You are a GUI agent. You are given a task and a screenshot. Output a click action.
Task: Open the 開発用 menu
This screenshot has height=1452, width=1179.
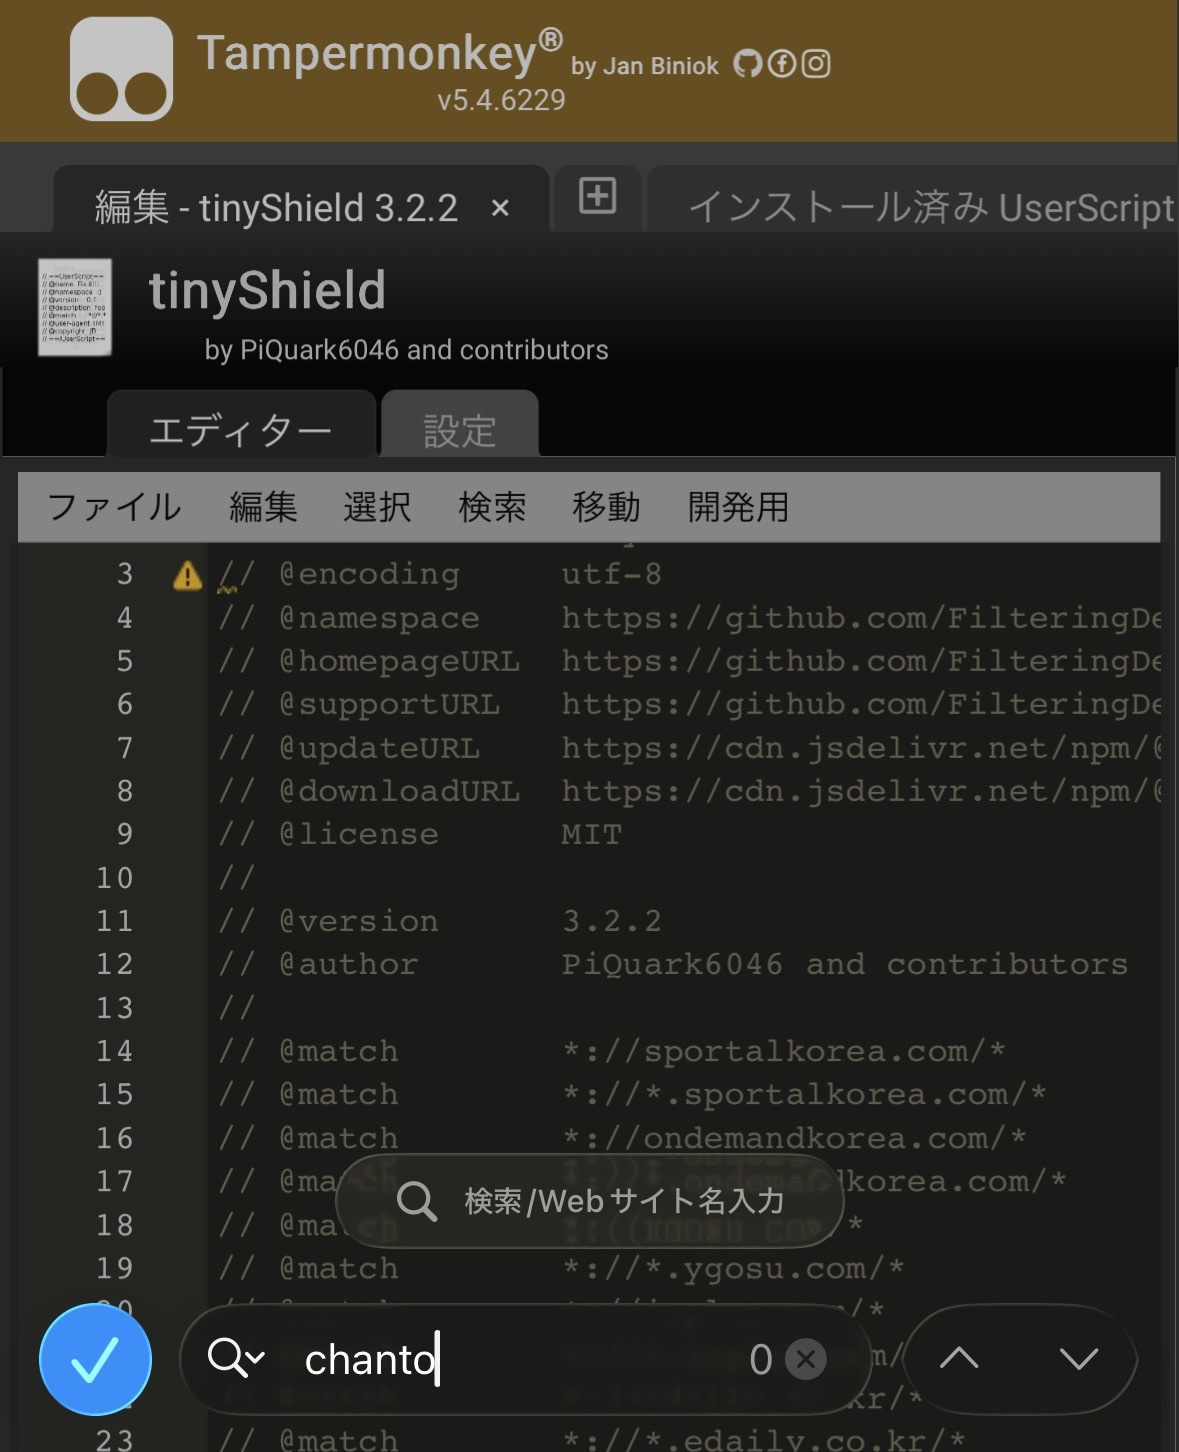tap(738, 507)
